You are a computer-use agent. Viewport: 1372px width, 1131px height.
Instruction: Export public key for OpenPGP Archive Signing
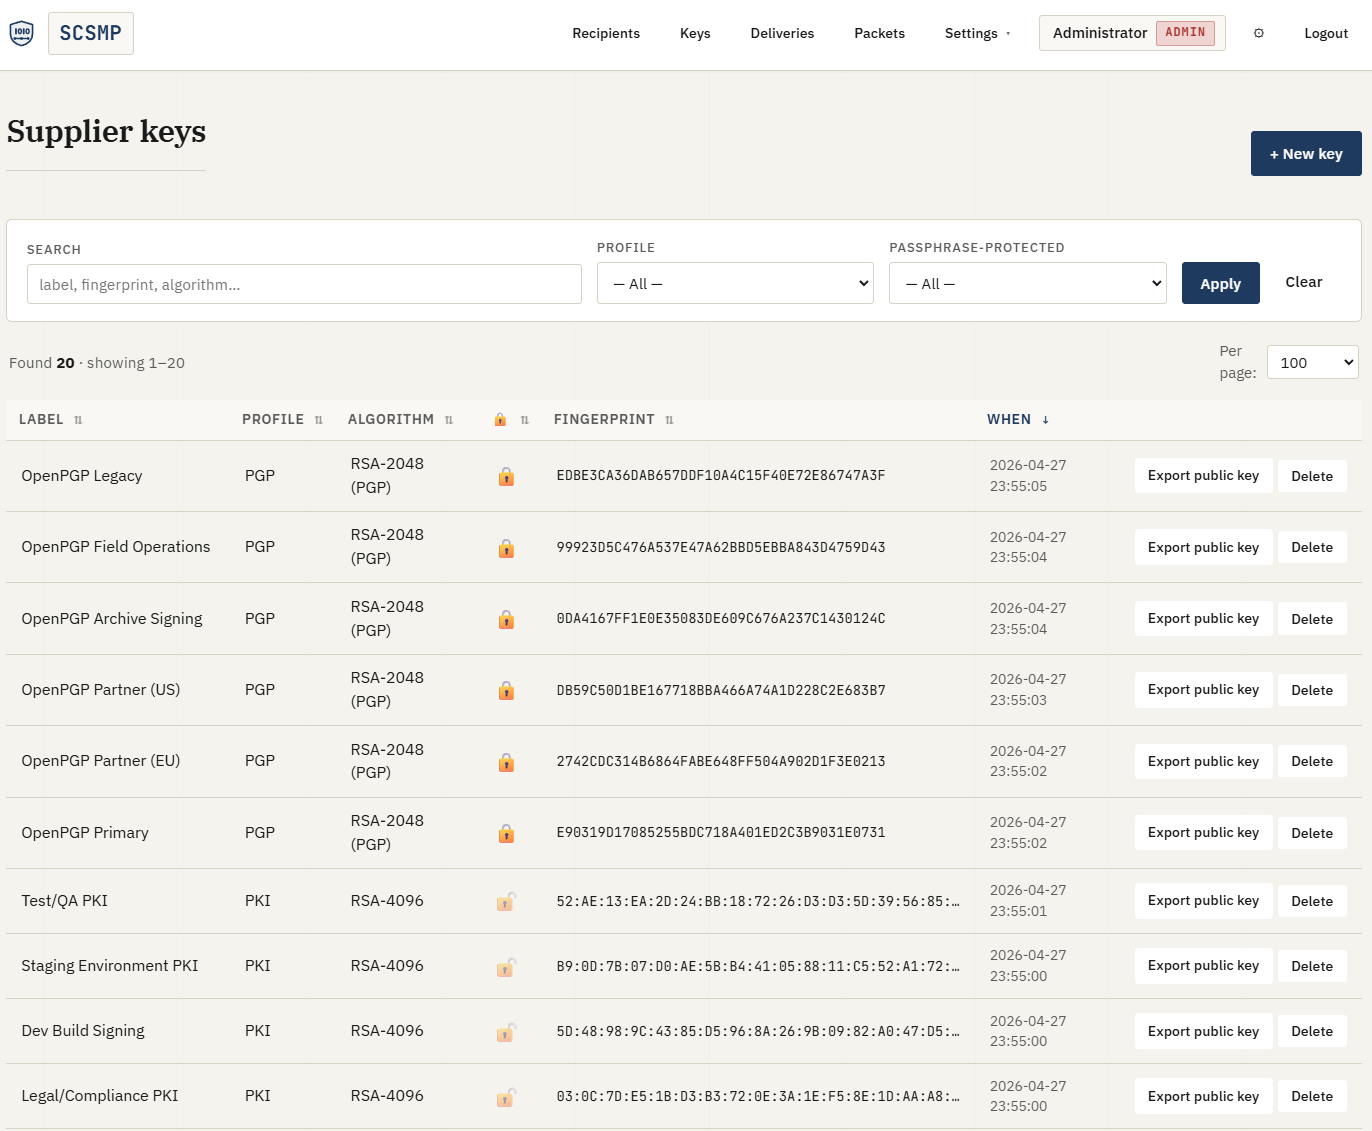click(1203, 619)
